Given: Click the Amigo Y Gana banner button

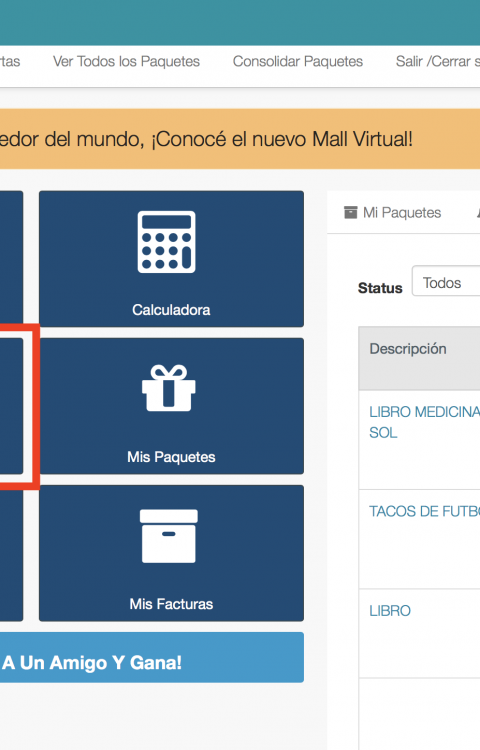Looking at the screenshot, I should 152,657.
